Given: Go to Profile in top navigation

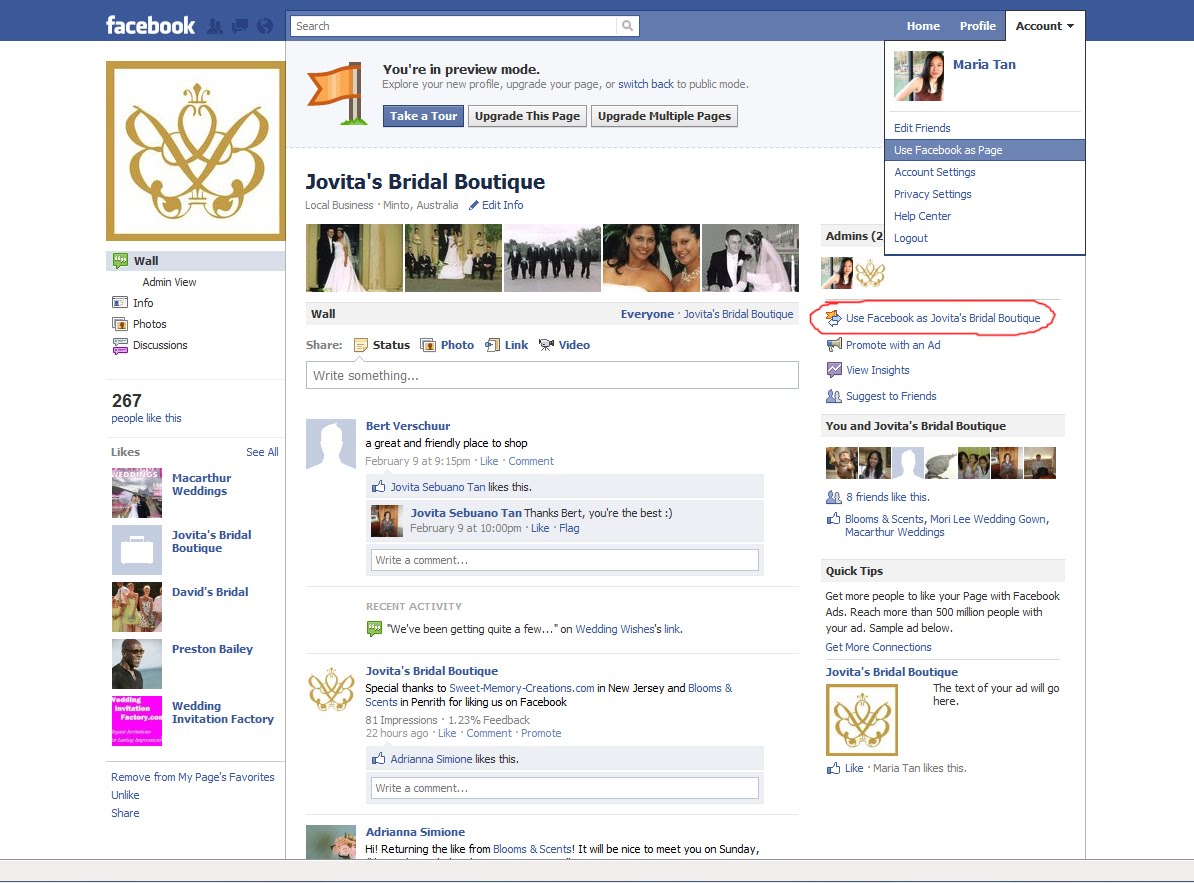Looking at the screenshot, I should 978,26.
